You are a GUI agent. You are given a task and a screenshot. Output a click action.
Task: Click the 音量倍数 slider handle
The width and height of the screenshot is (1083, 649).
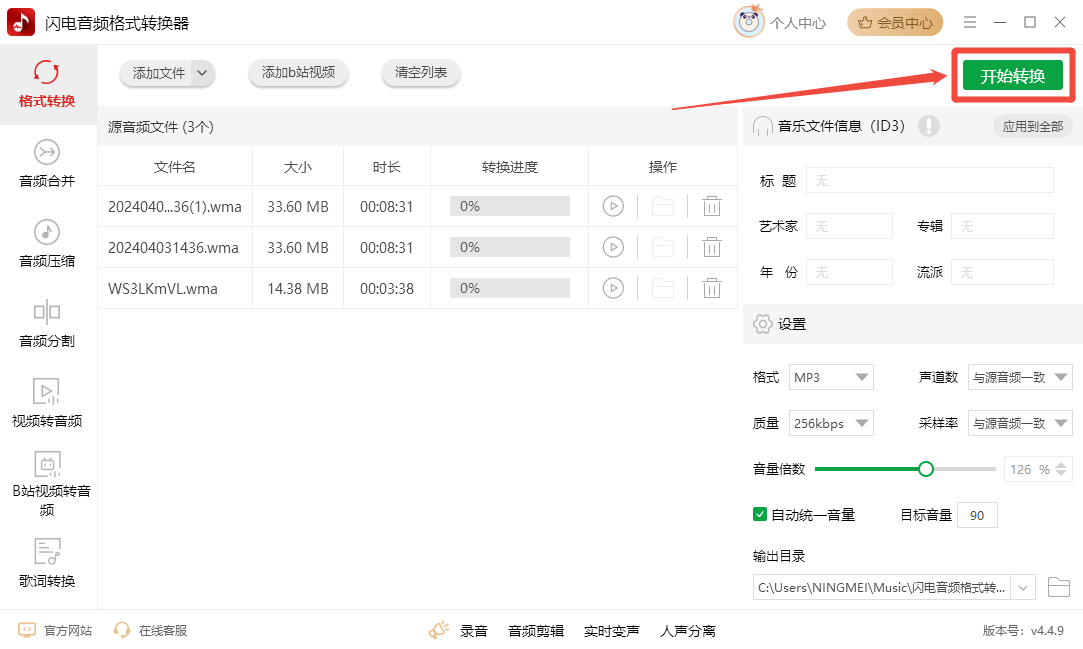point(926,469)
